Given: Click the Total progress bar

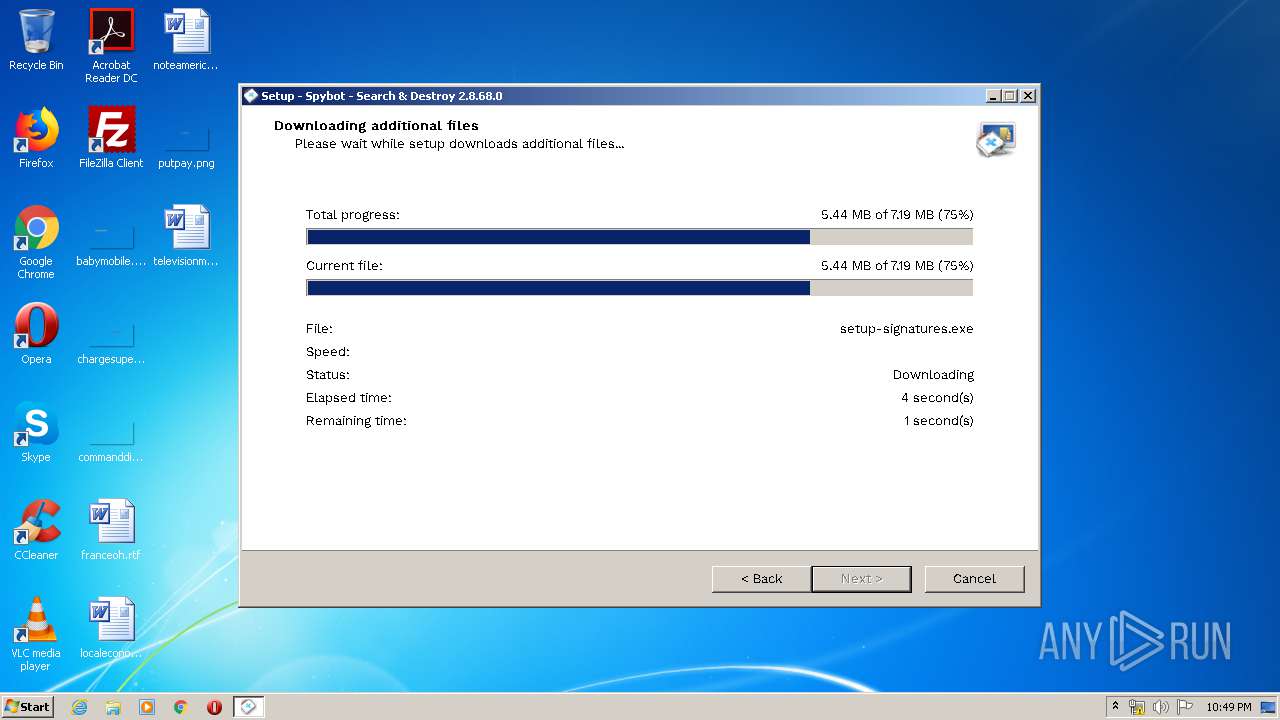Looking at the screenshot, I should [x=639, y=237].
